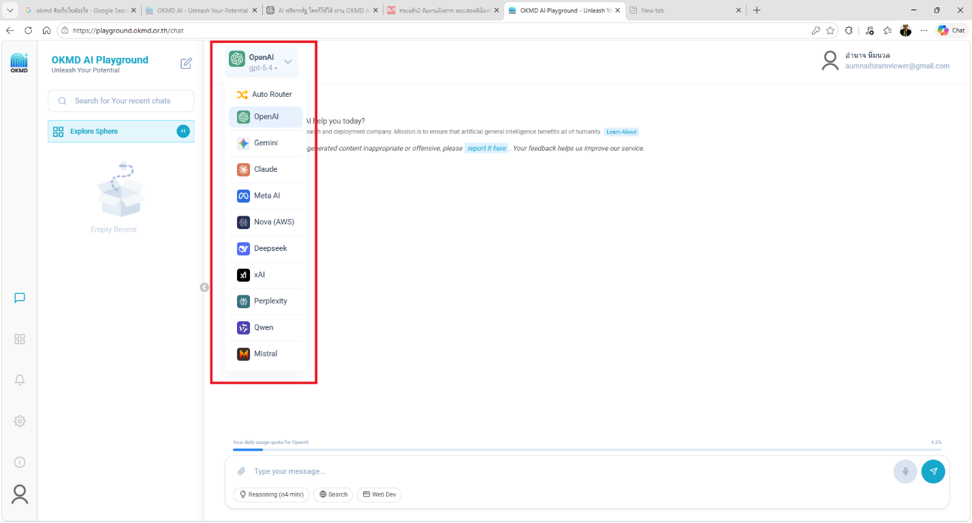Send message with paper plane button
The width and height of the screenshot is (972, 523).
(933, 472)
